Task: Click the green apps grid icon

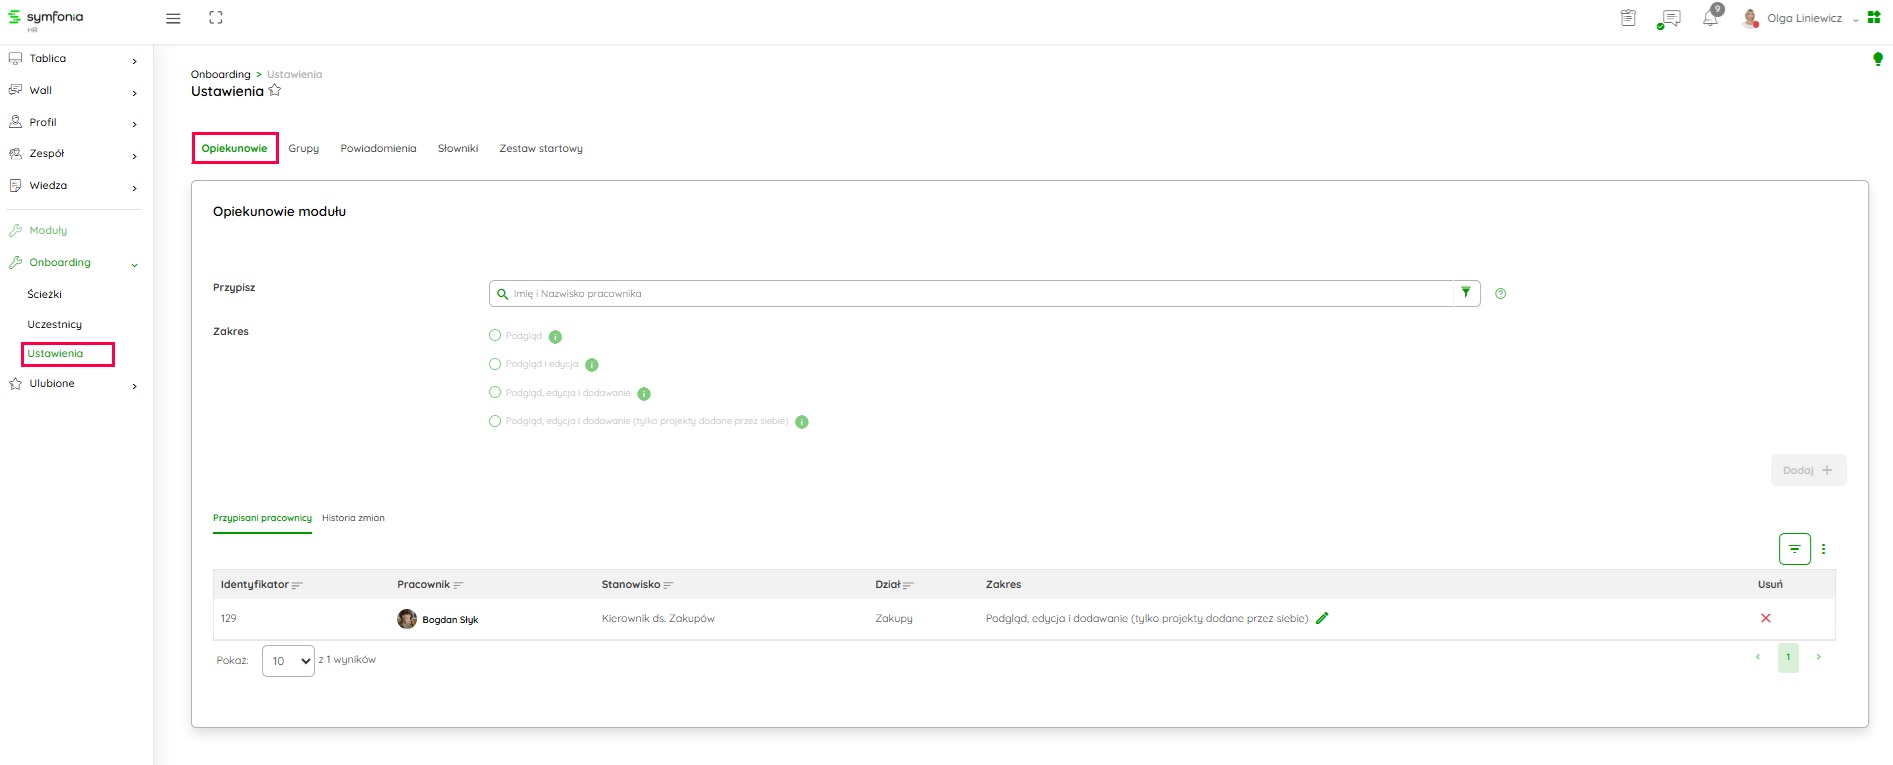Action: point(1873,17)
